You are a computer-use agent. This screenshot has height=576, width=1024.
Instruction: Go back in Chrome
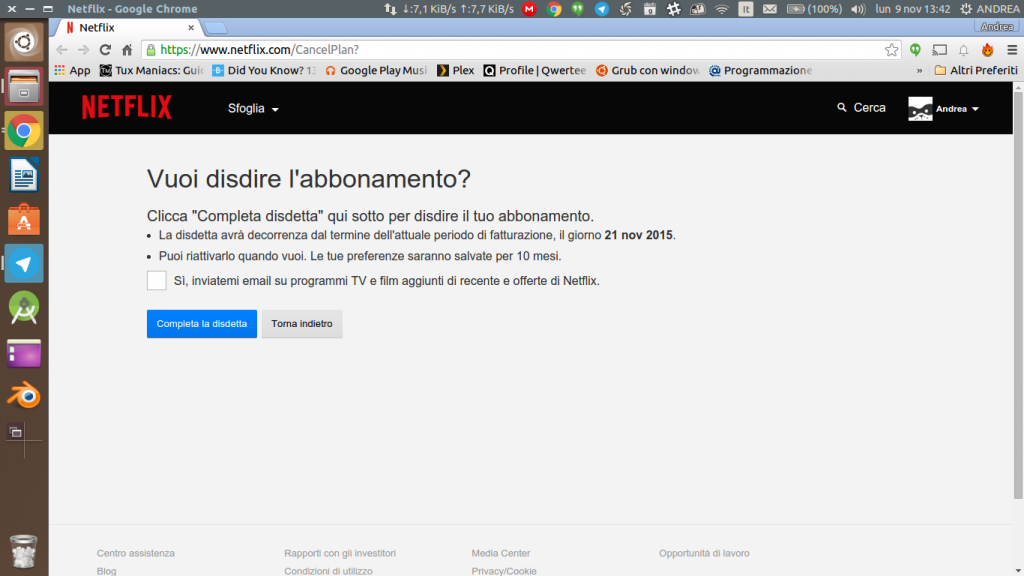(x=62, y=50)
